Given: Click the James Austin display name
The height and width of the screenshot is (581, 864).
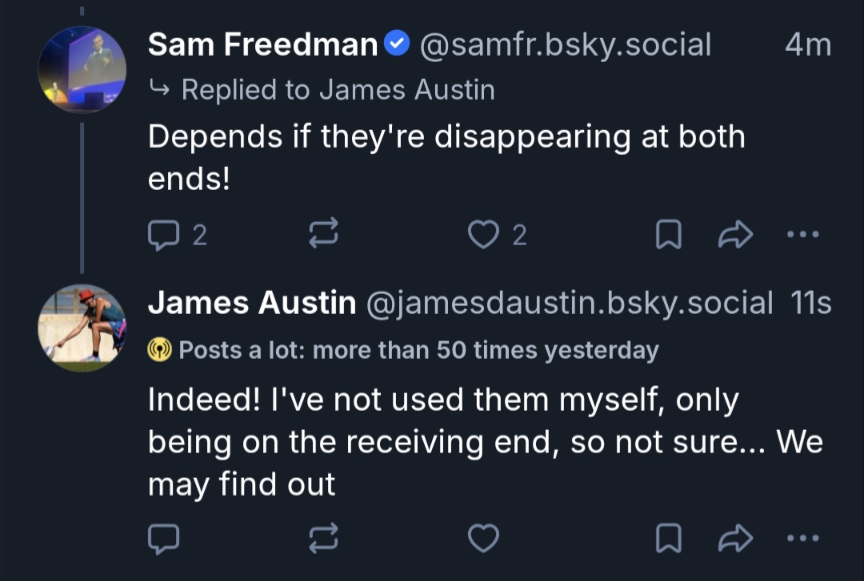Looking at the screenshot, I should [252, 303].
